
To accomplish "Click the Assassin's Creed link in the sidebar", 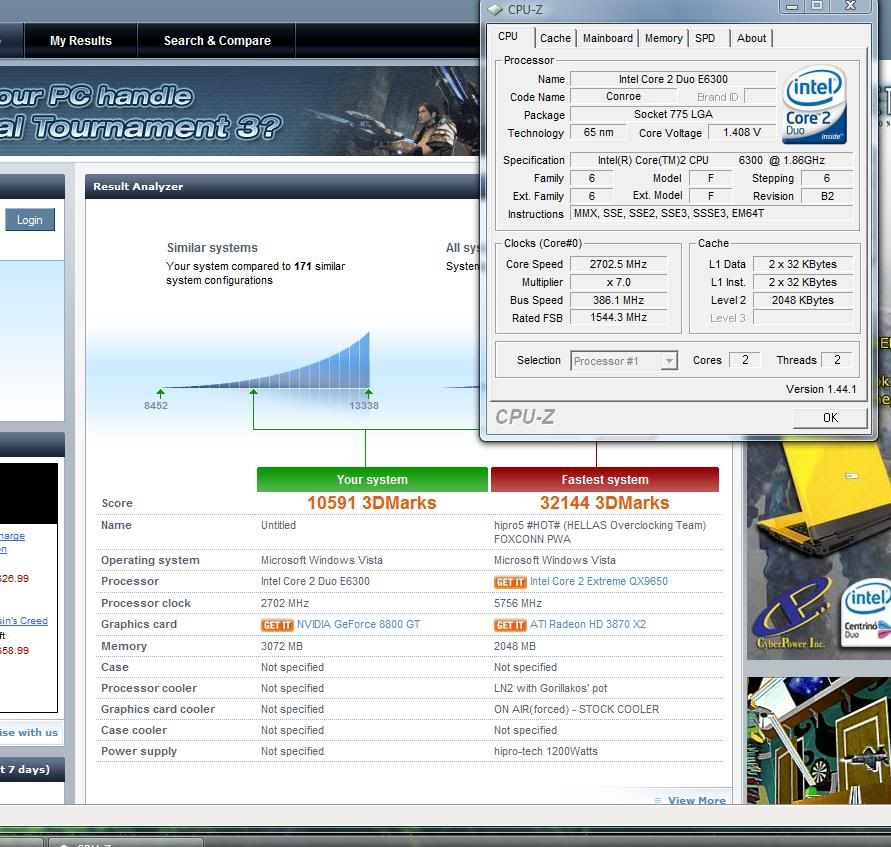I will (x=24, y=621).
